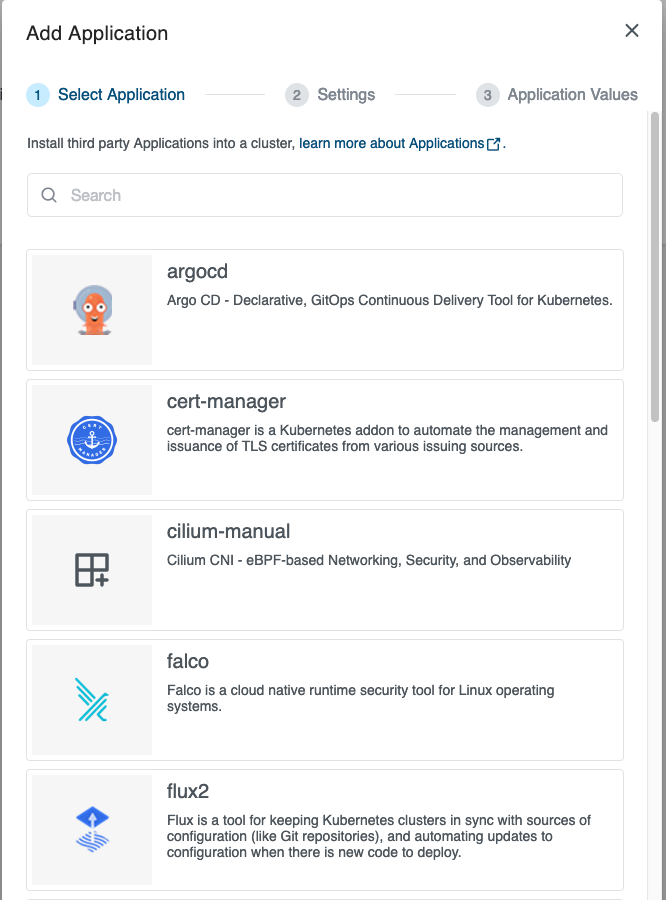Select the cilium-manual application entry

tap(380, 570)
